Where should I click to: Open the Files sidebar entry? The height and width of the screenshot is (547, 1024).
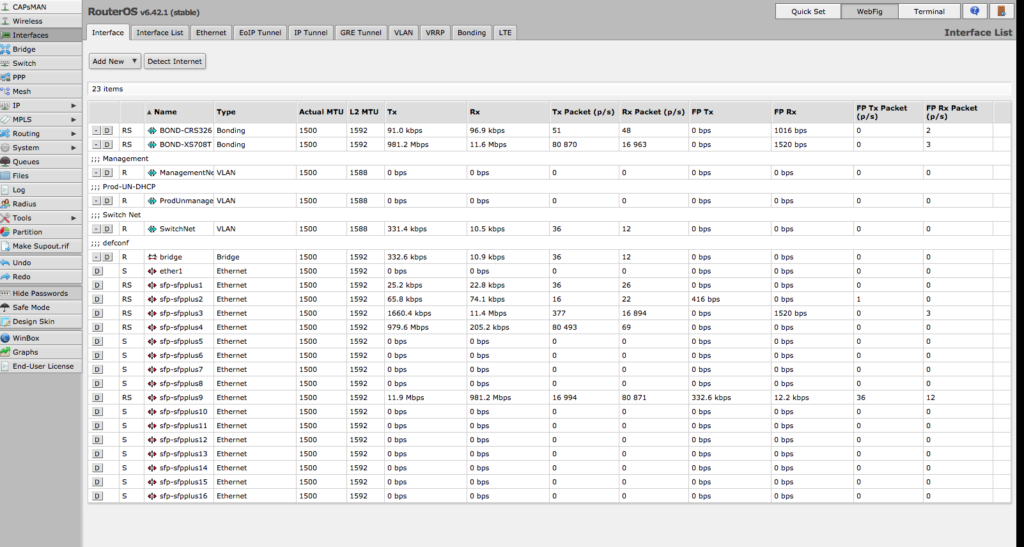click(20, 176)
